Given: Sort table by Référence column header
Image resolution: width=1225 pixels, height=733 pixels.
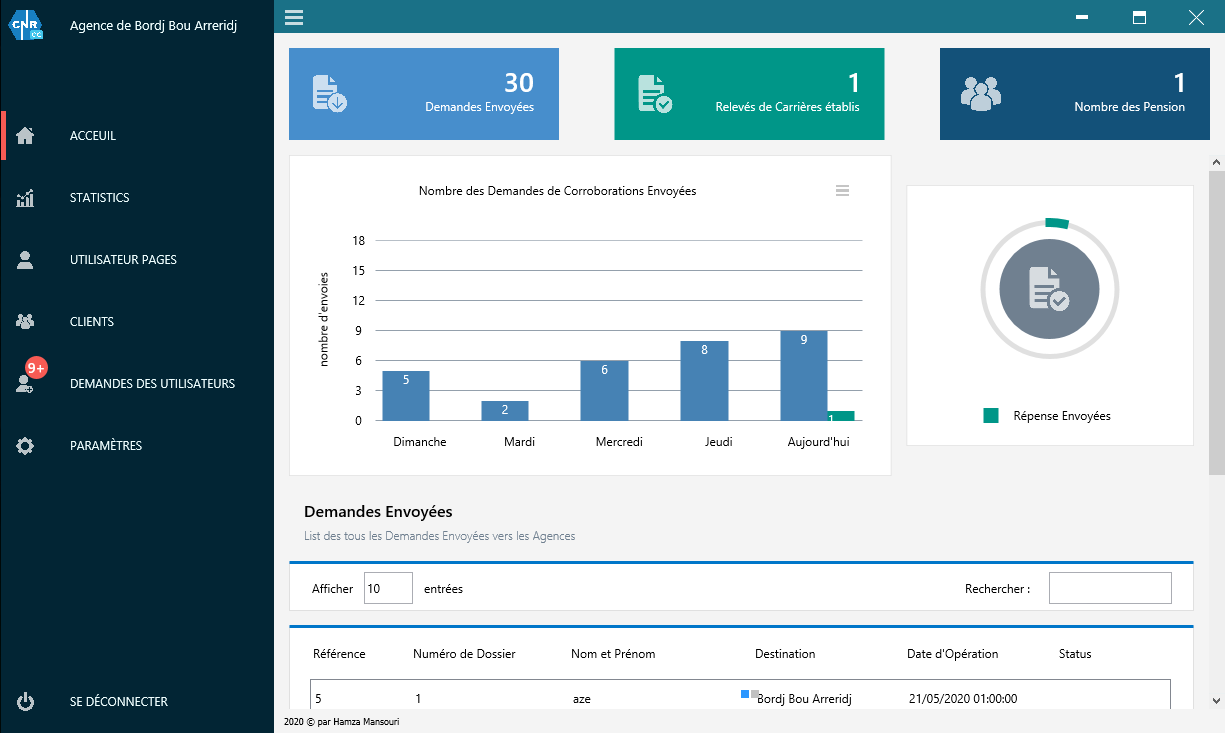Looking at the screenshot, I should click(339, 654).
